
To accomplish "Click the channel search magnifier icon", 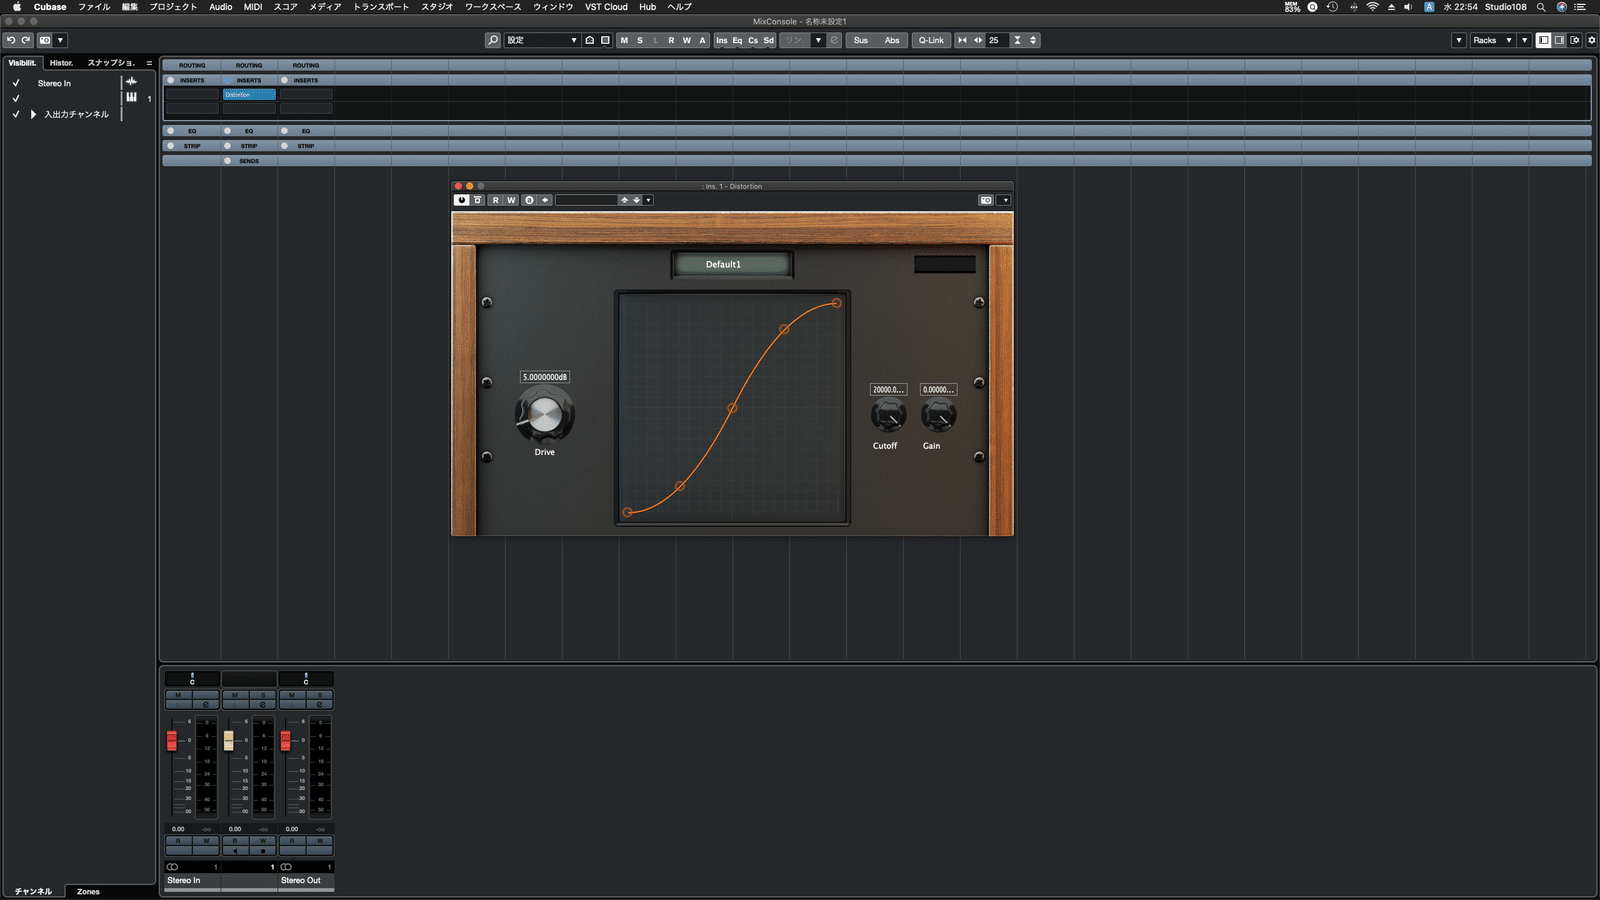I will (493, 40).
